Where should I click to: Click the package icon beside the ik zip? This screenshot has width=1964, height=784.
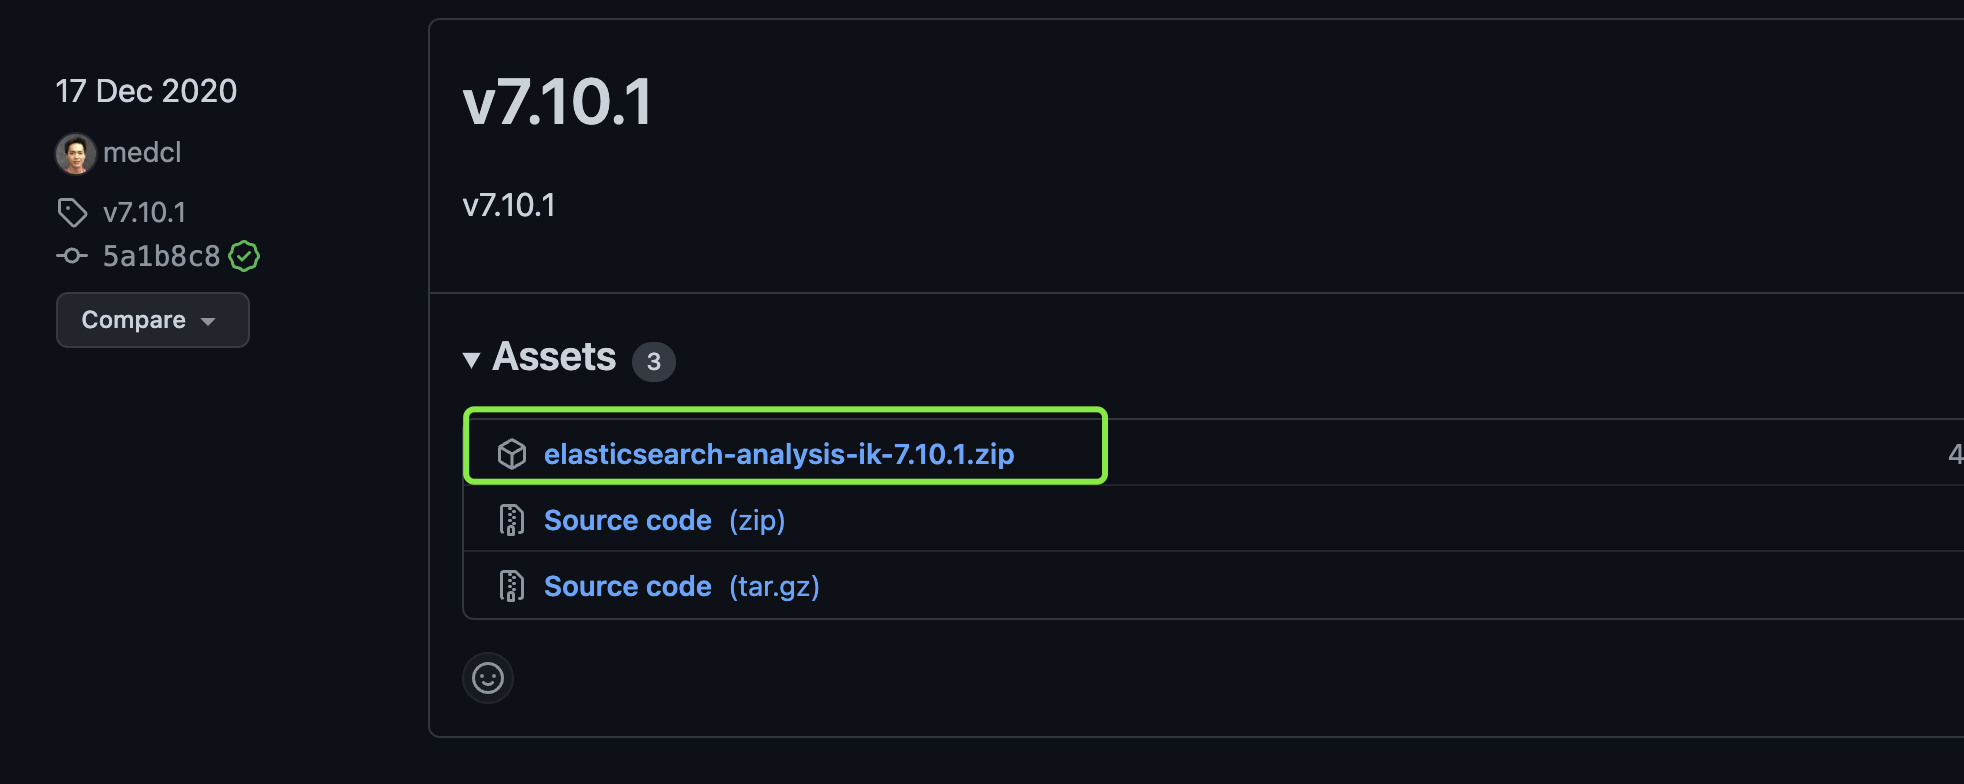[512, 454]
